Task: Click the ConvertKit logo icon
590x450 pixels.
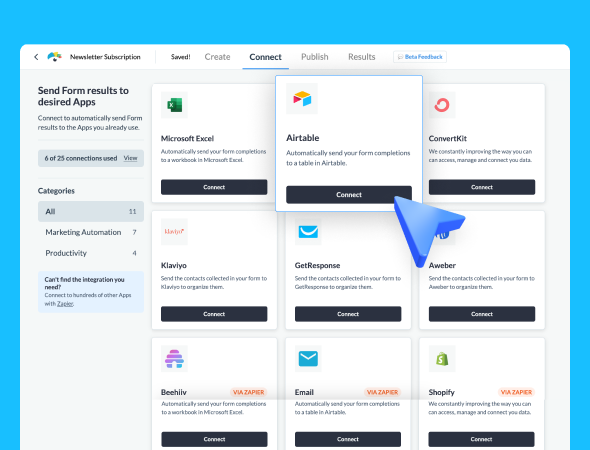Action: 442,105
